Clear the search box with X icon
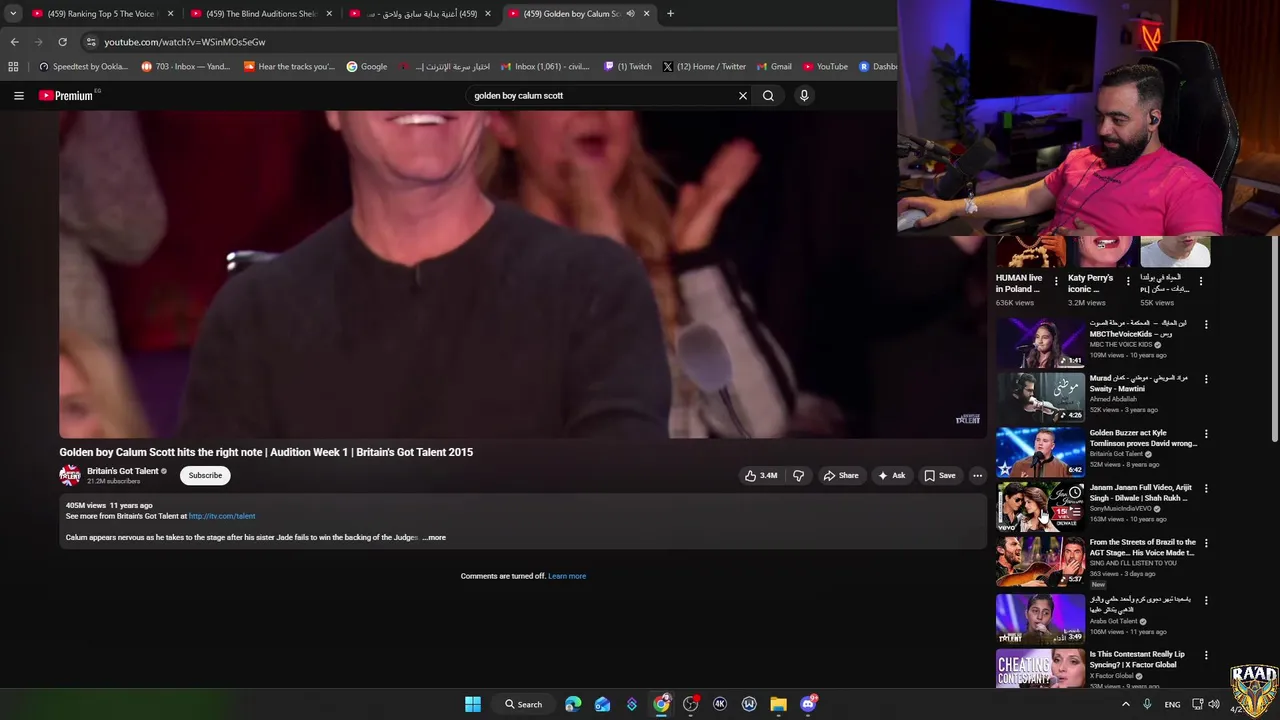 click(743, 96)
